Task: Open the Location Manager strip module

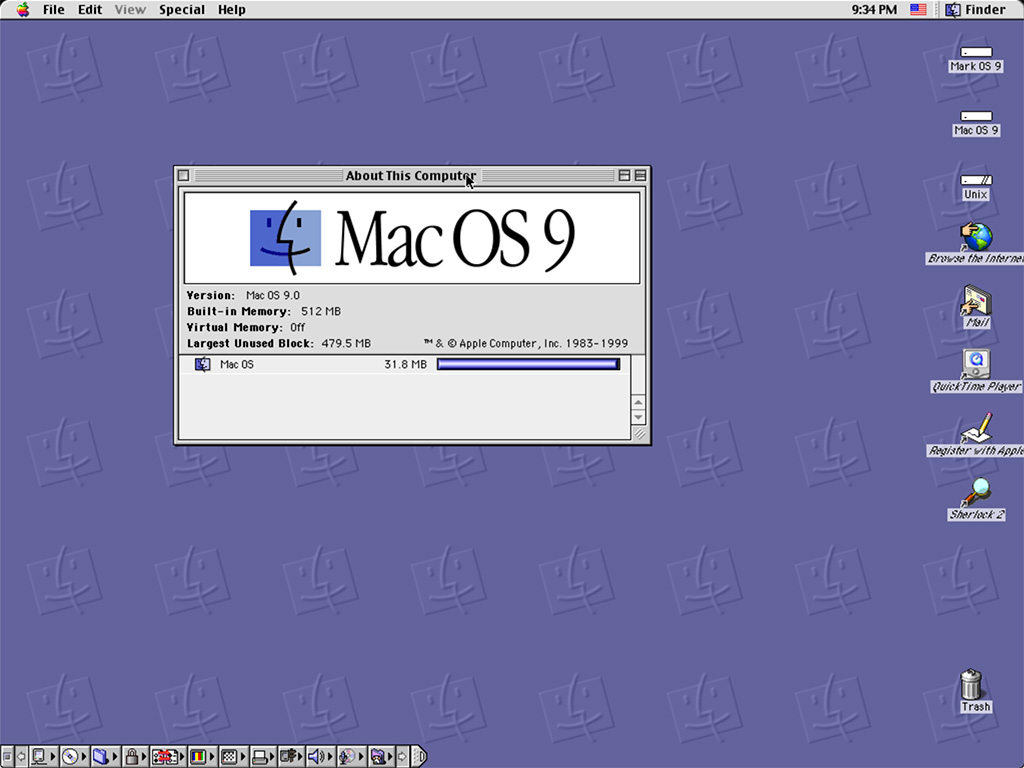Action: [x=291, y=757]
